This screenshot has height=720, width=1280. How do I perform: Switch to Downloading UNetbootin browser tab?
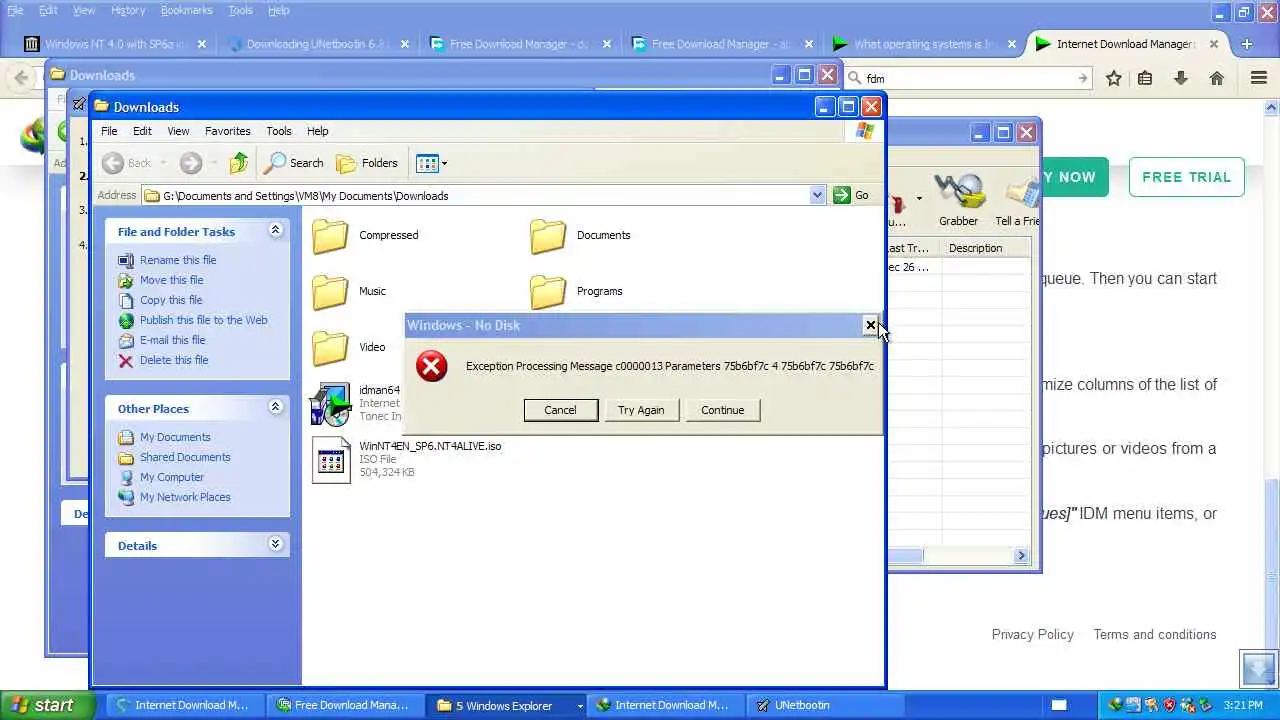tap(317, 44)
